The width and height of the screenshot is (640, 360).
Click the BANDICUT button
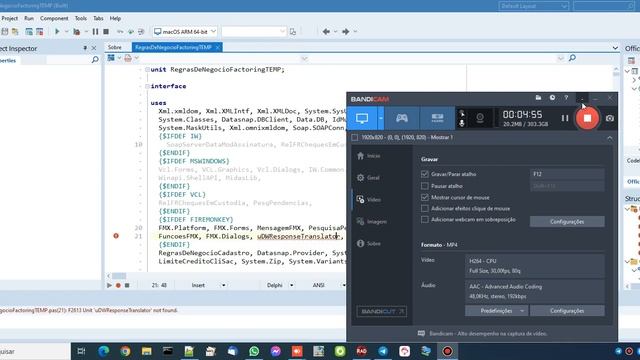382,311
